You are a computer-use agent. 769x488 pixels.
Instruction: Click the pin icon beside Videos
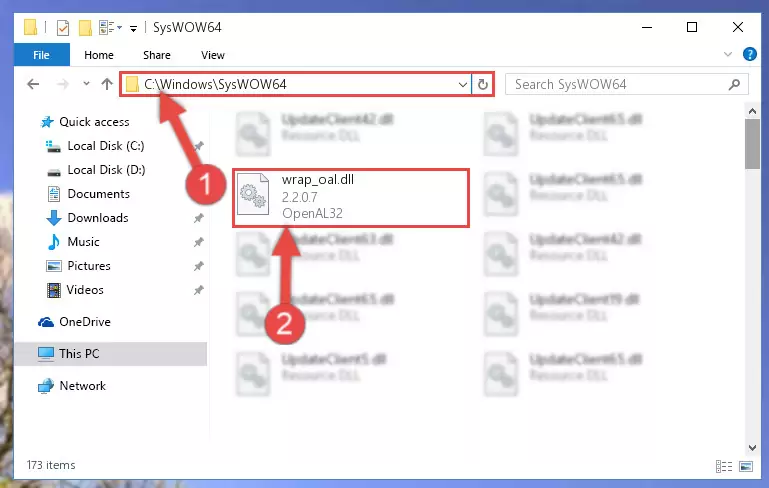(x=199, y=290)
